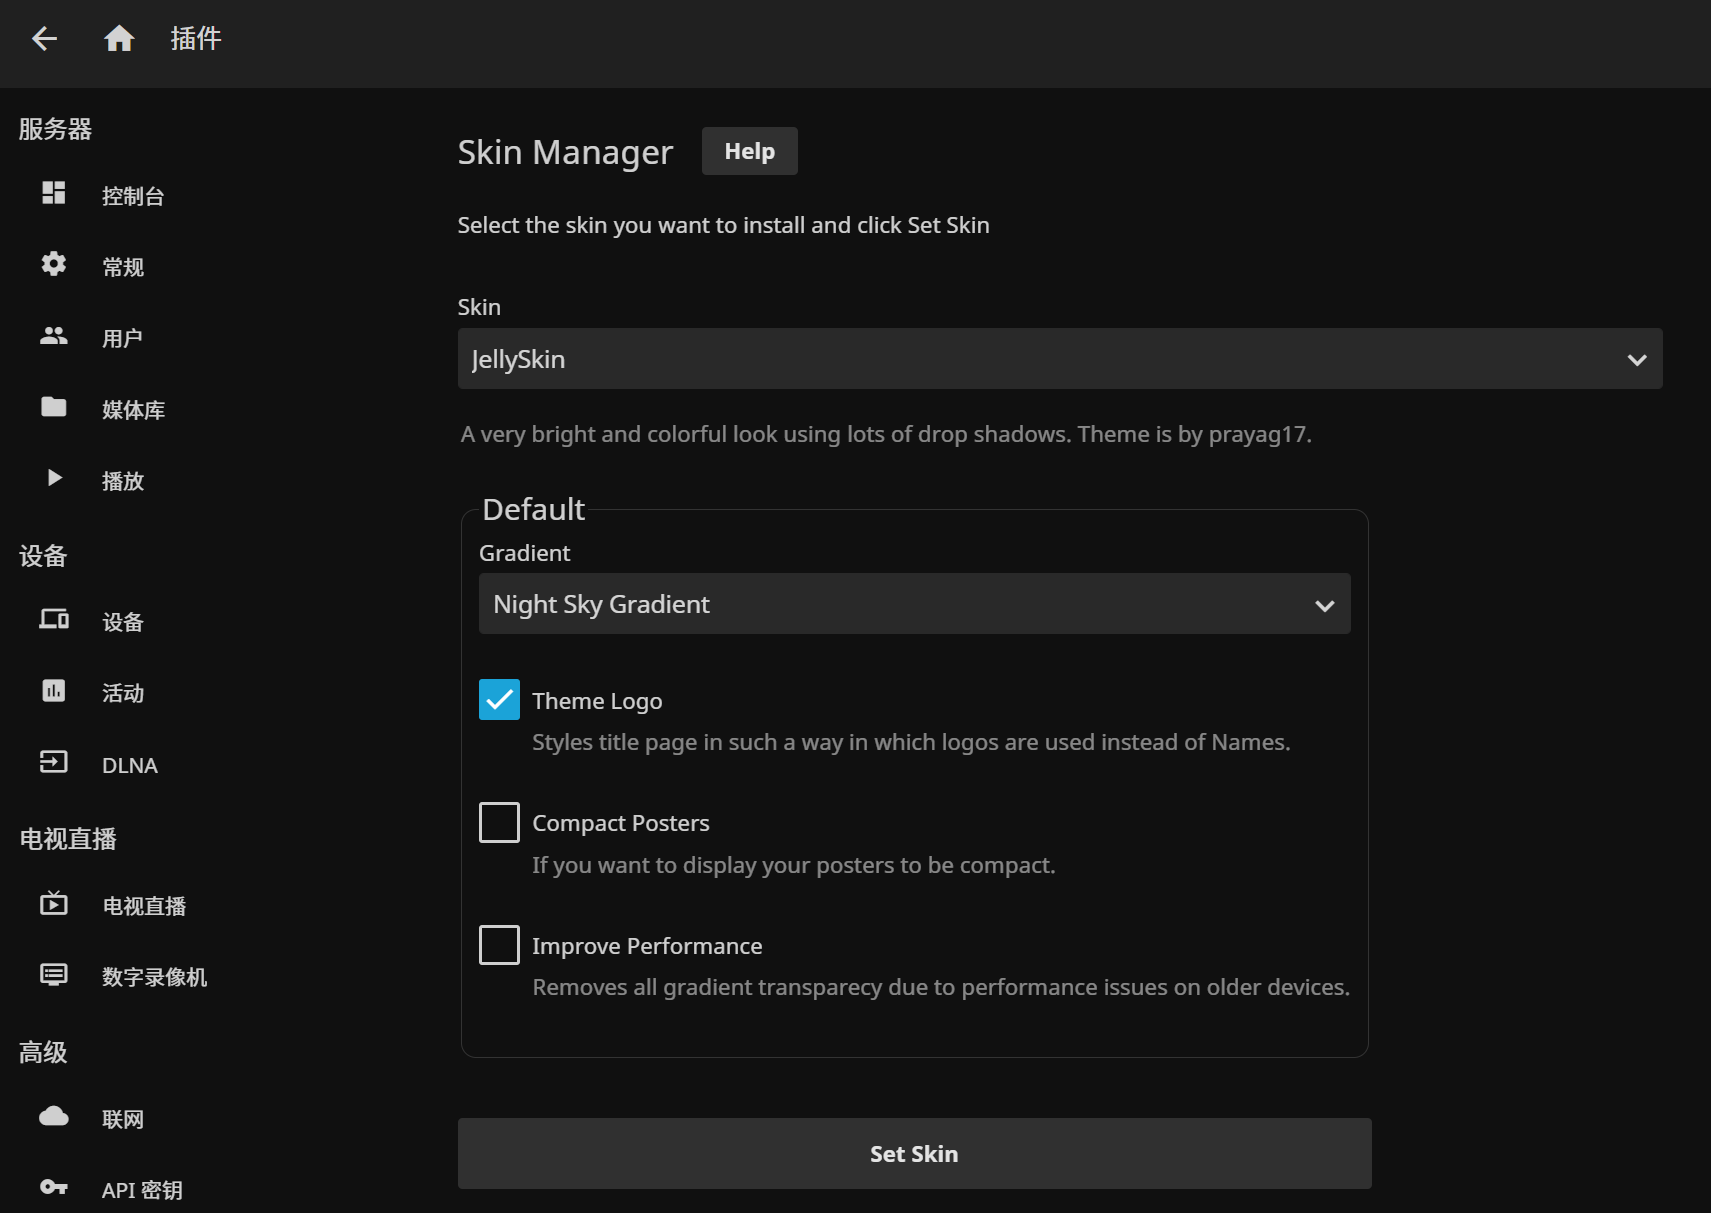1711x1213 pixels.
Task: Click the 播放 play triangle icon
Action: [55, 478]
